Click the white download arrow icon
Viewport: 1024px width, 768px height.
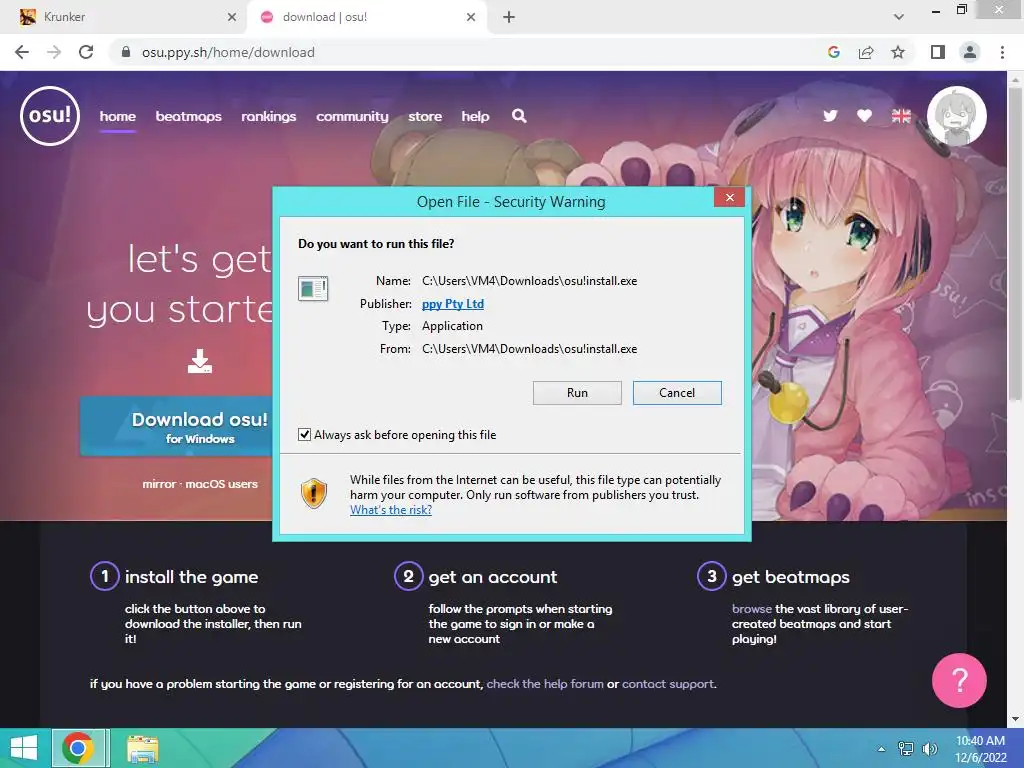(200, 361)
